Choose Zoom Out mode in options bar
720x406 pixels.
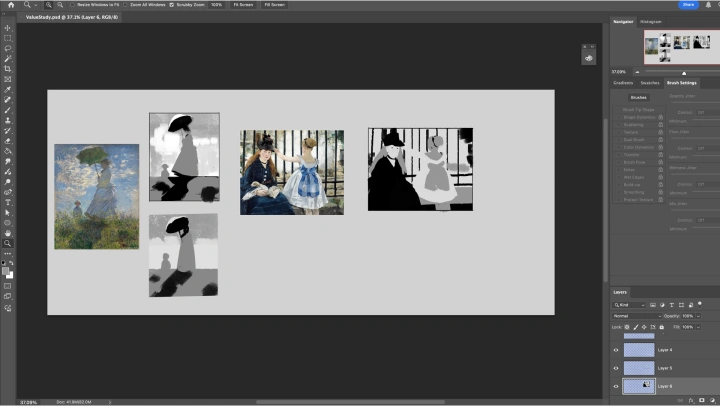point(60,5)
